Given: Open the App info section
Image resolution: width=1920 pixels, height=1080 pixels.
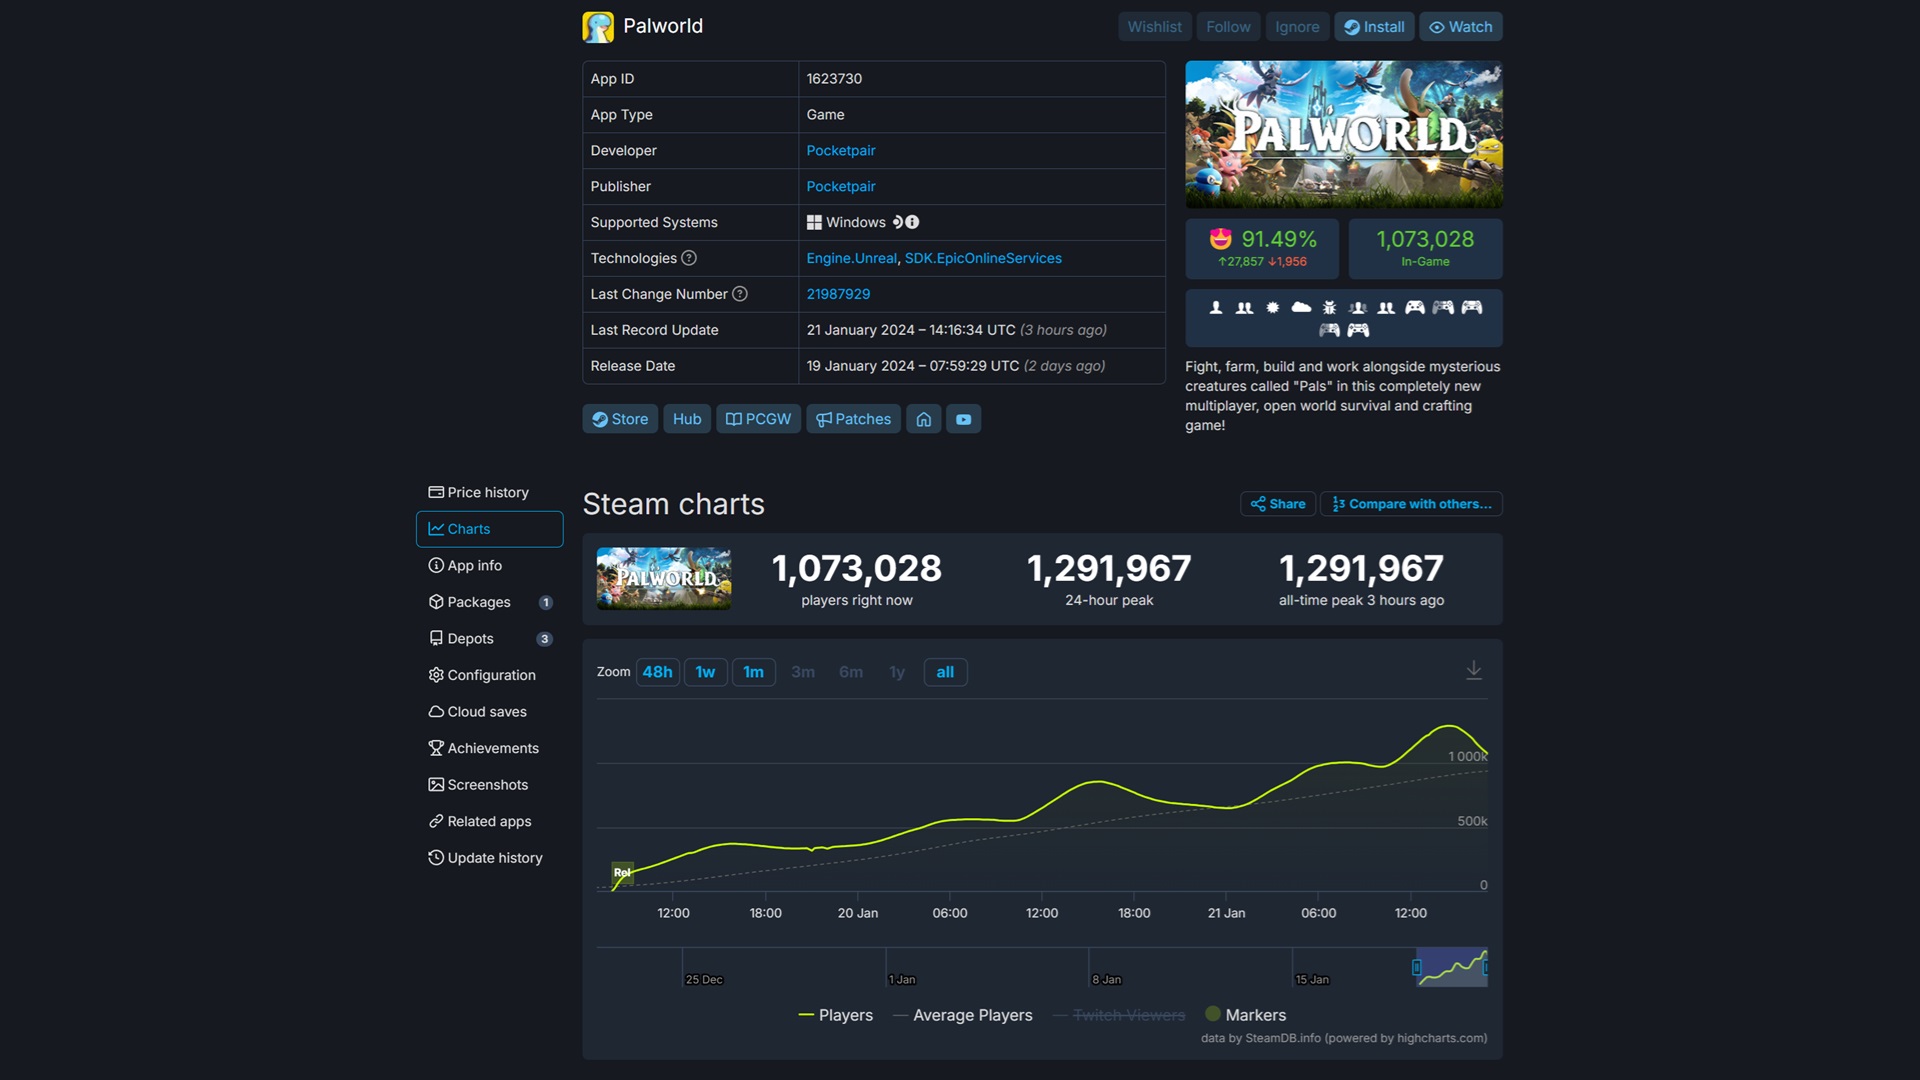Looking at the screenshot, I should (473, 565).
